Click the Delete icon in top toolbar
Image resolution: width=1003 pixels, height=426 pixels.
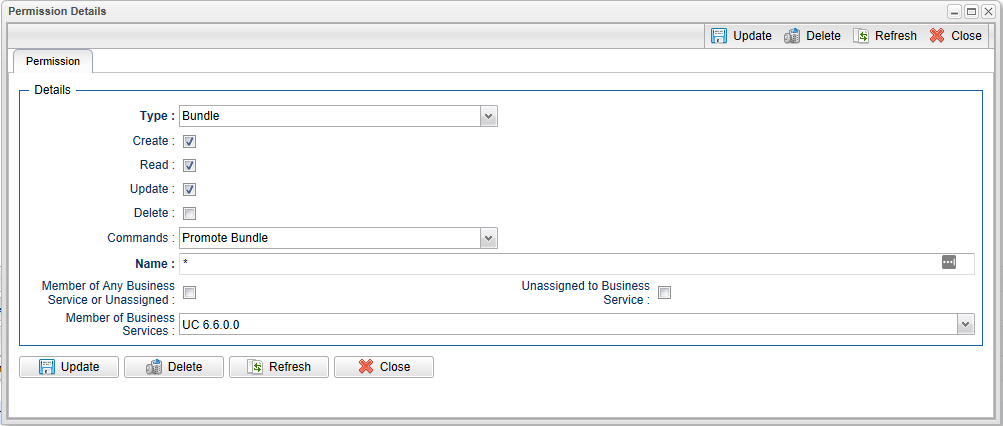792,36
